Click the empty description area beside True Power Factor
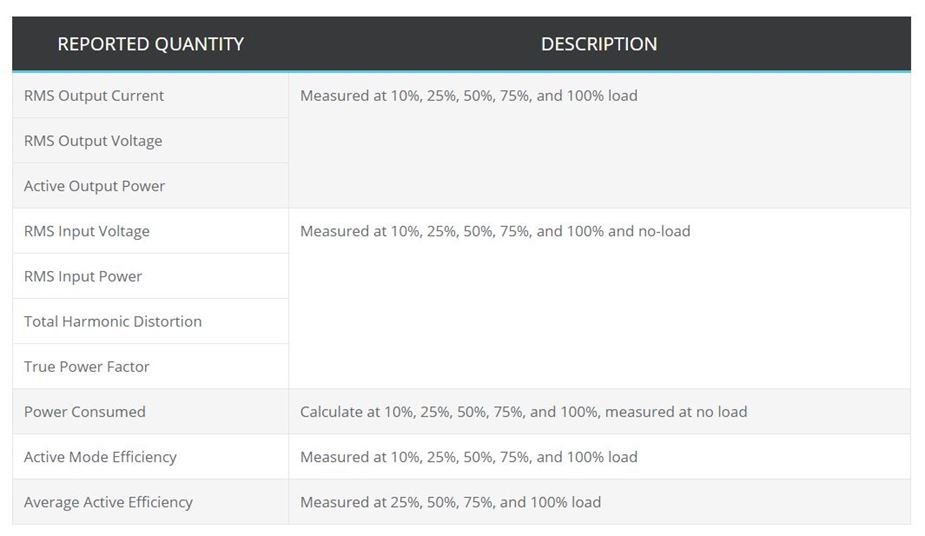This screenshot has width=925, height=536. coord(599,366)
